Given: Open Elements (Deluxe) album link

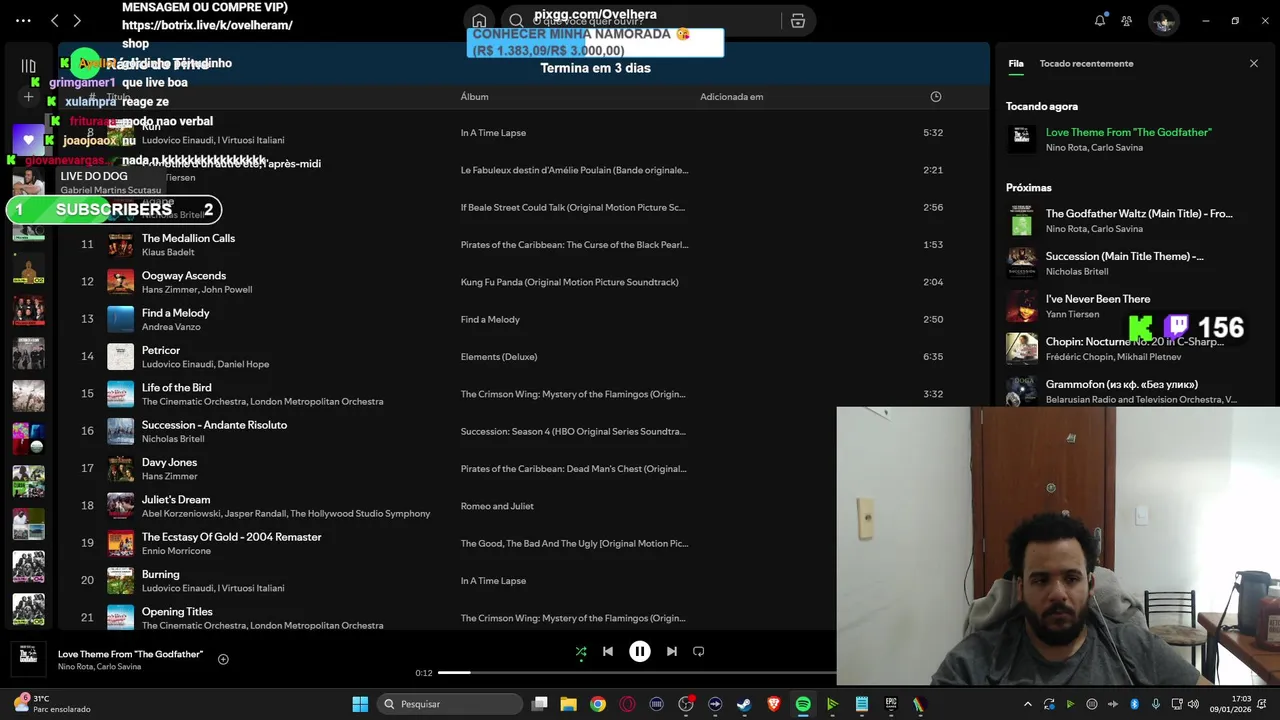Looking at the screenshot, I should (x=499, y=357).
